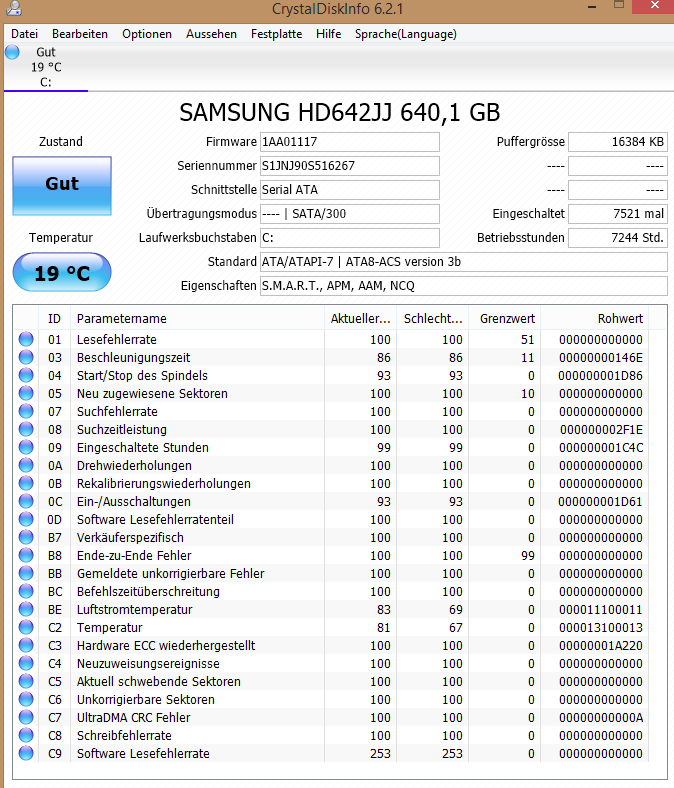Click the Laufwerksbuchstaben field C:

(x=349, y=238)
